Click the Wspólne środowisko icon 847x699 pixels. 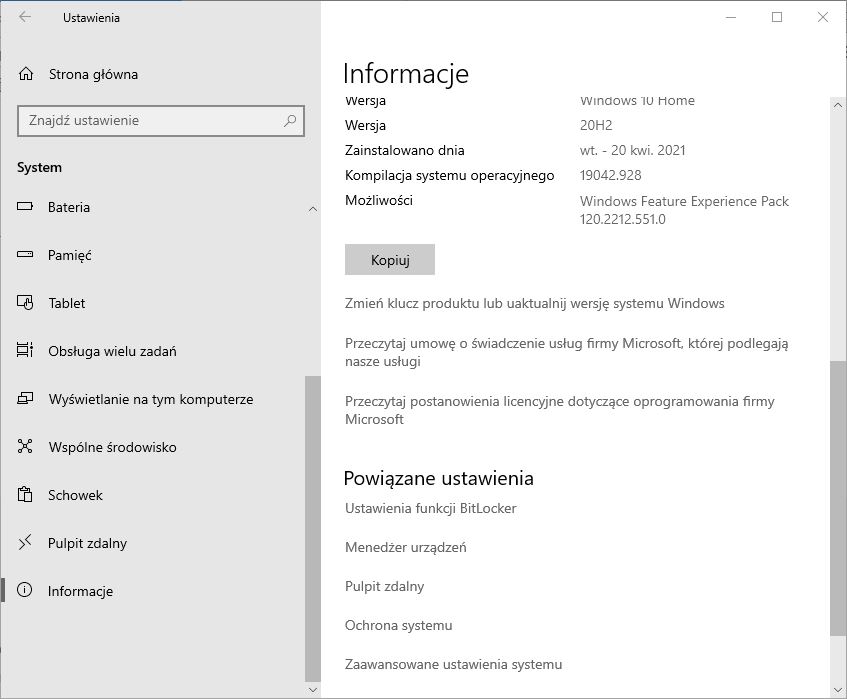25,446
